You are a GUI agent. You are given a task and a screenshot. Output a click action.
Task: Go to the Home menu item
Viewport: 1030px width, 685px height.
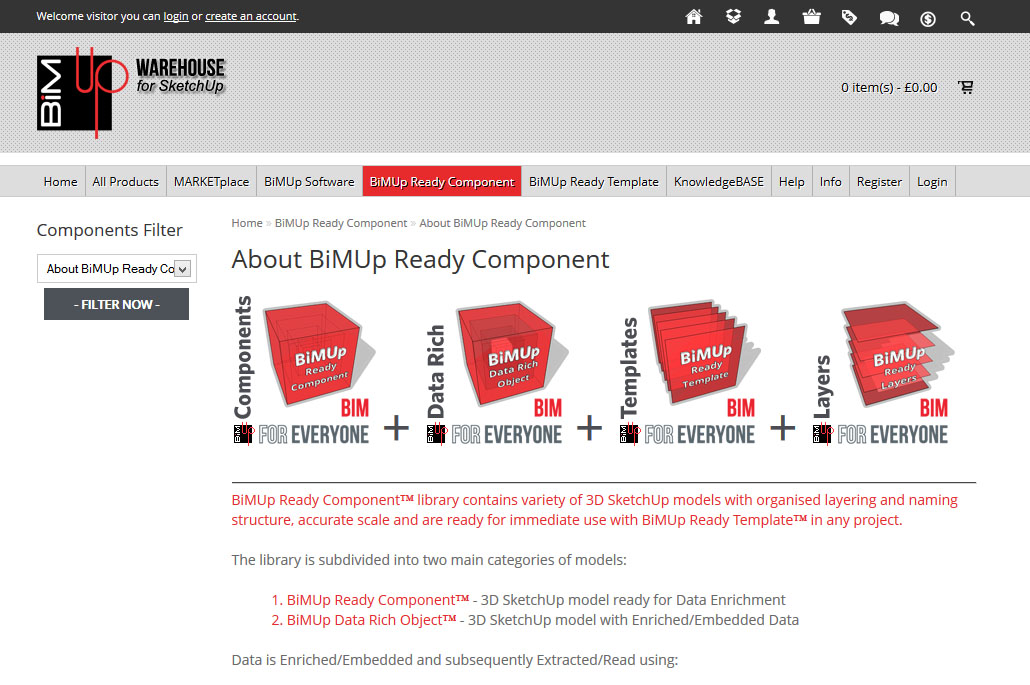(x=60, y=182)
